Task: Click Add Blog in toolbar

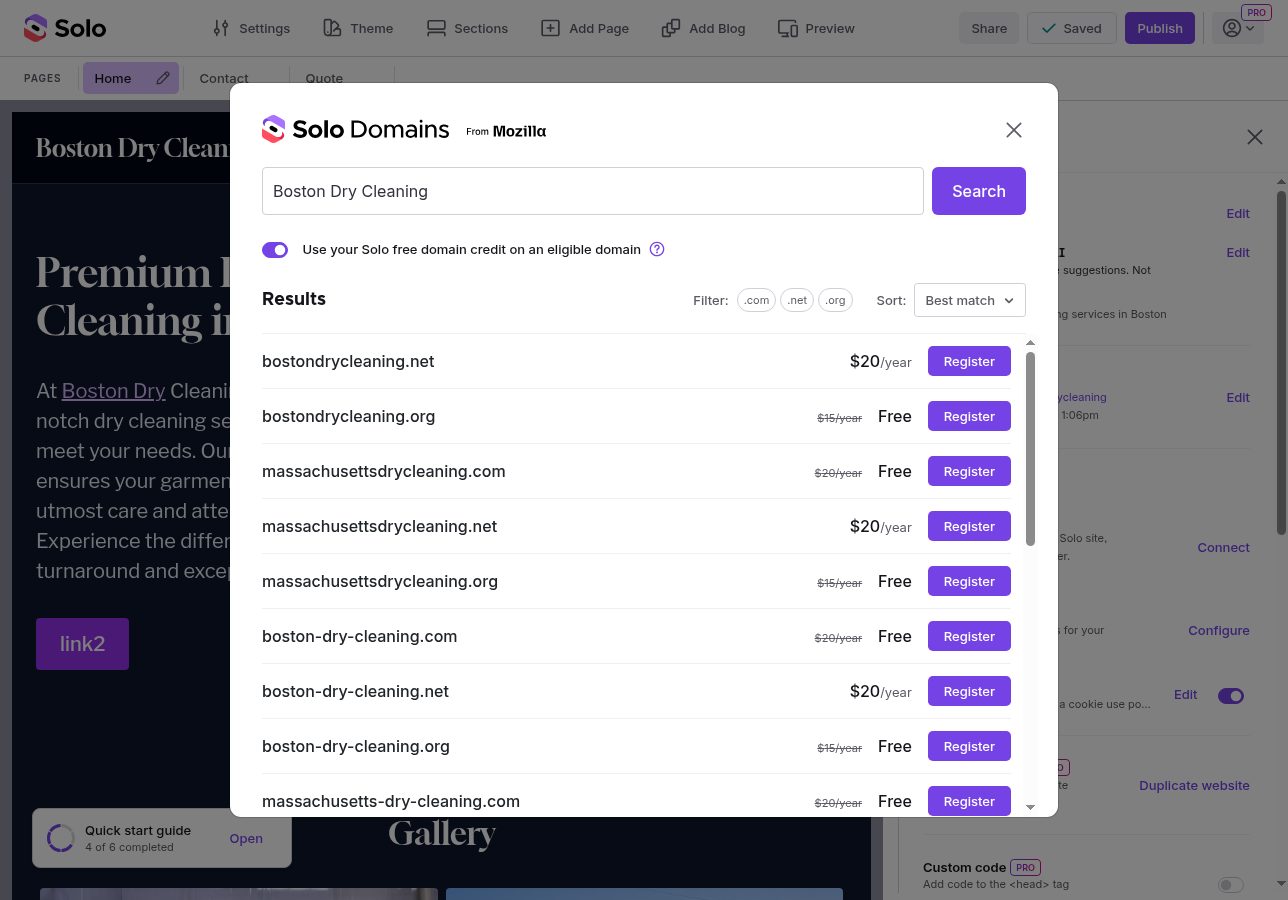Action: coord(704,28)
